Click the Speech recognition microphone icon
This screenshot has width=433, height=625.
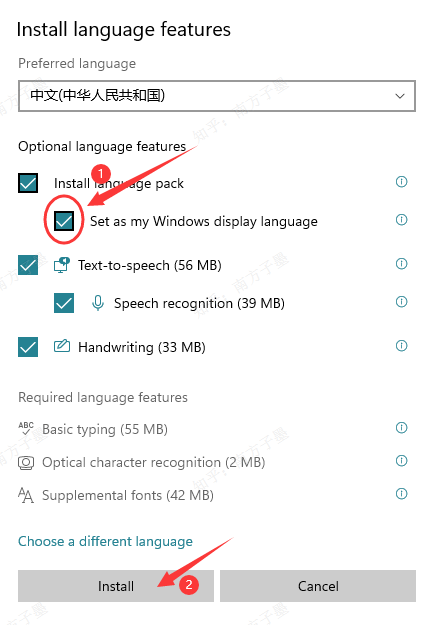[x=98, y=303]
